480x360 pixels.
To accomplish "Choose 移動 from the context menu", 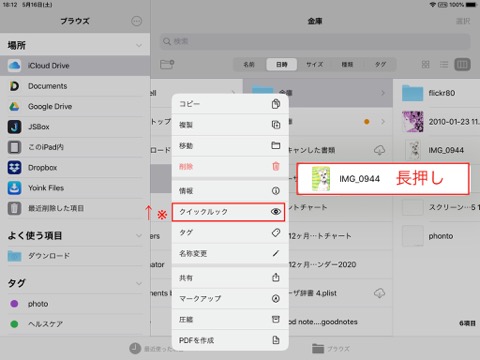I will pyautogui.click(x=230, y=146).
